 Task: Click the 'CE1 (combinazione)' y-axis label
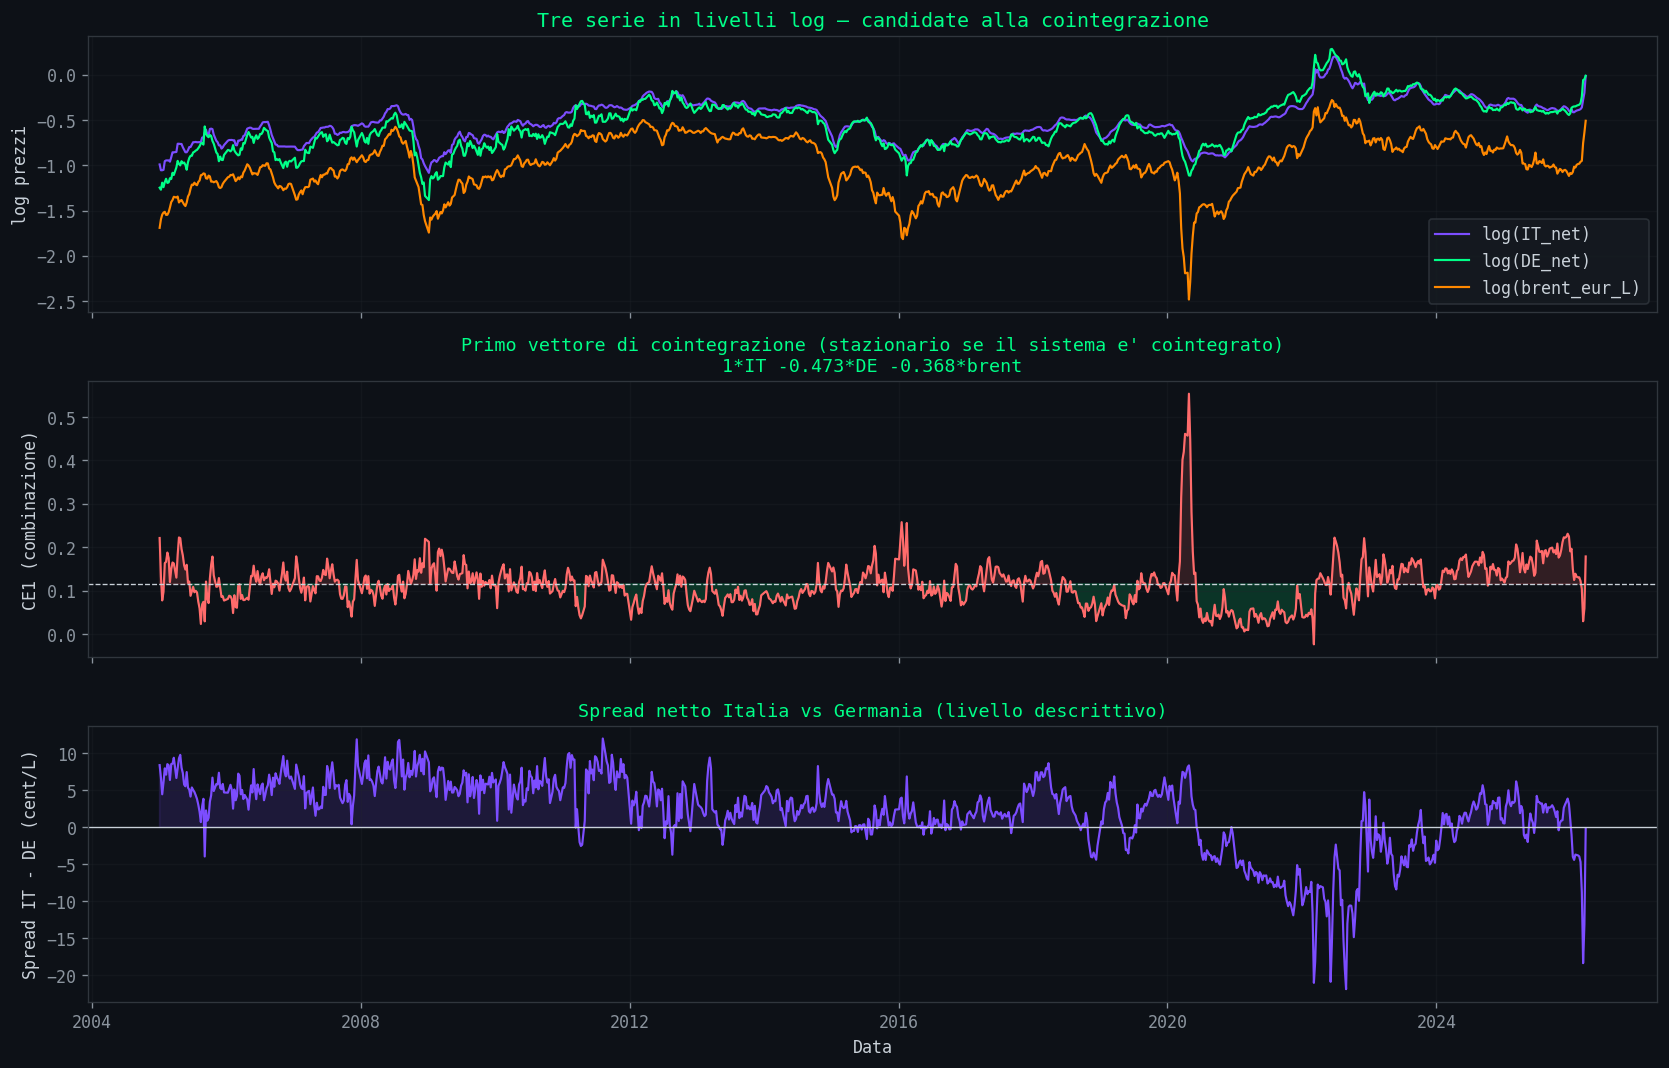29,520
